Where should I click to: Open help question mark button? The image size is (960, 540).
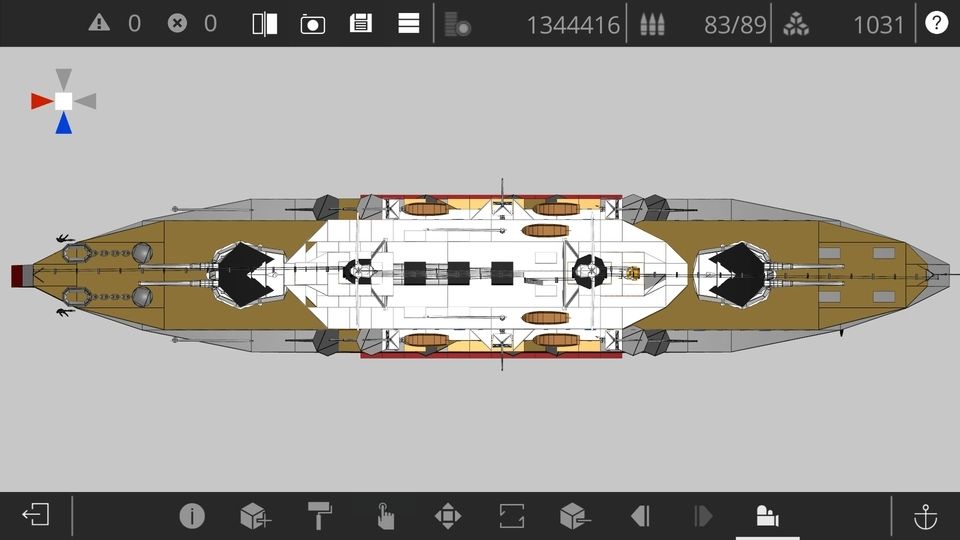[936, 23]
